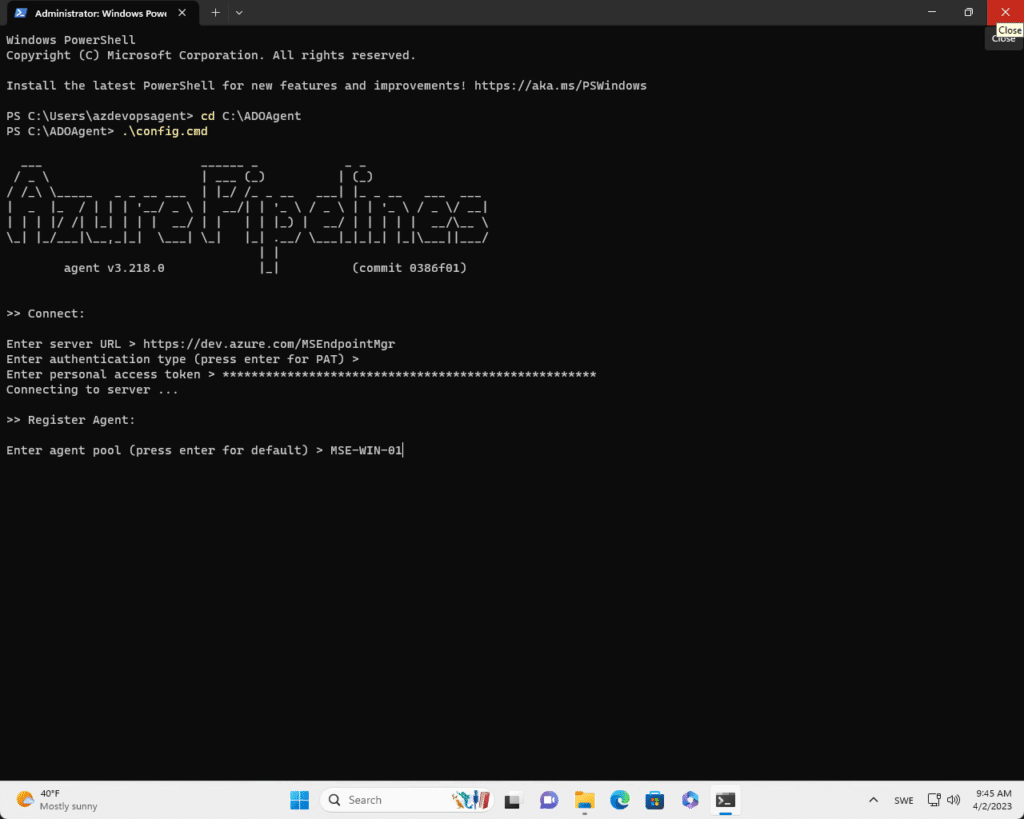Restore down the Windows Terminal window
This screenshot has height=819, width=1024.
[x=968, y=12]
